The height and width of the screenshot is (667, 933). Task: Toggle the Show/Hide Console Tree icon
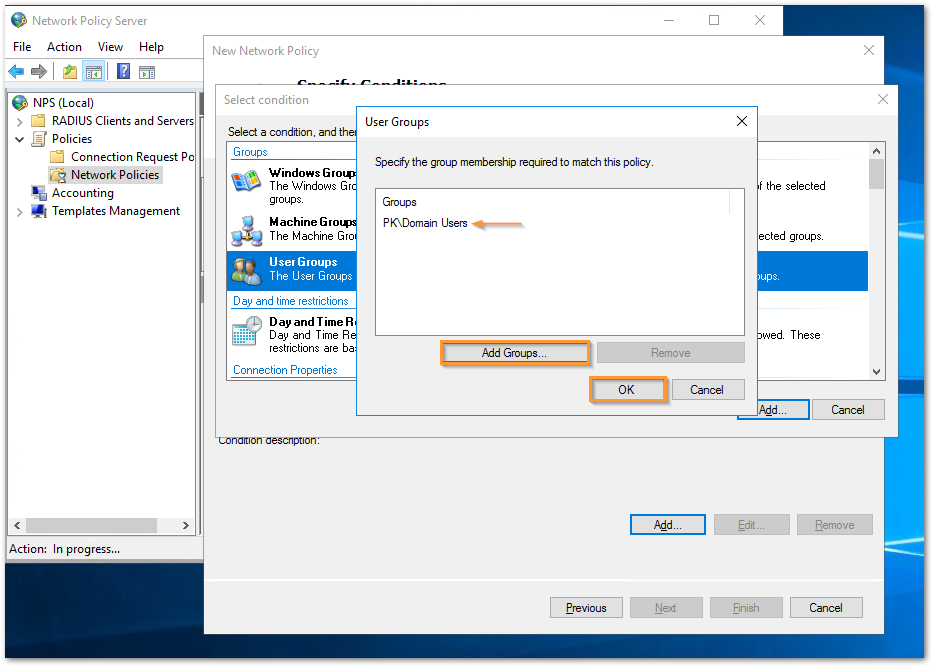point(94,71)
